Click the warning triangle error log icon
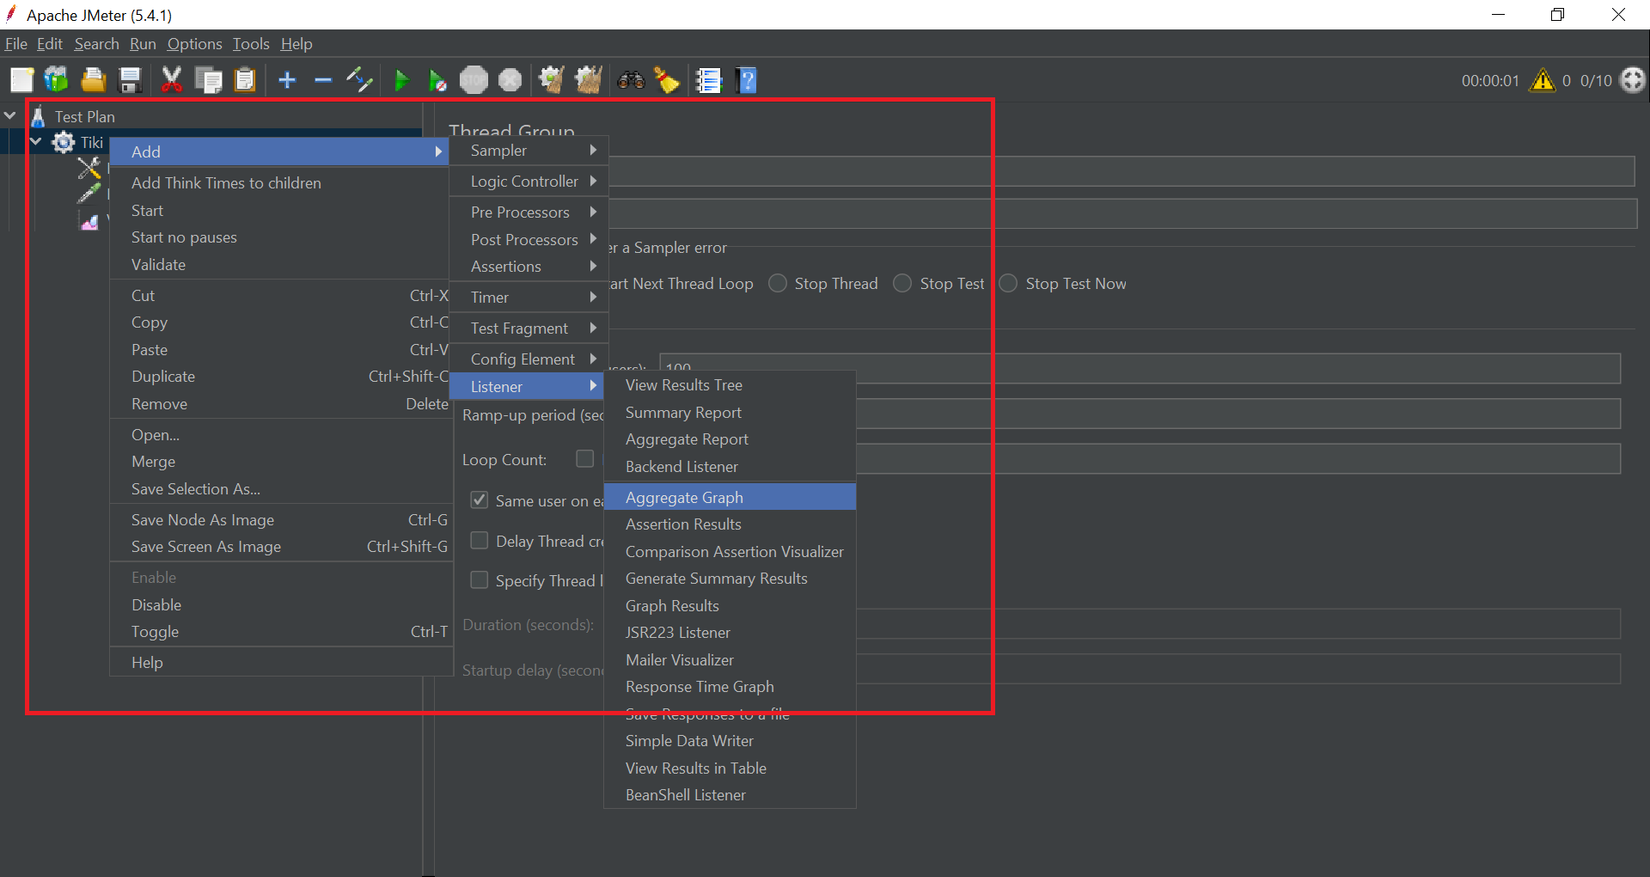1650x877 pixels. pyautogui.click(x=1543, y=80)
